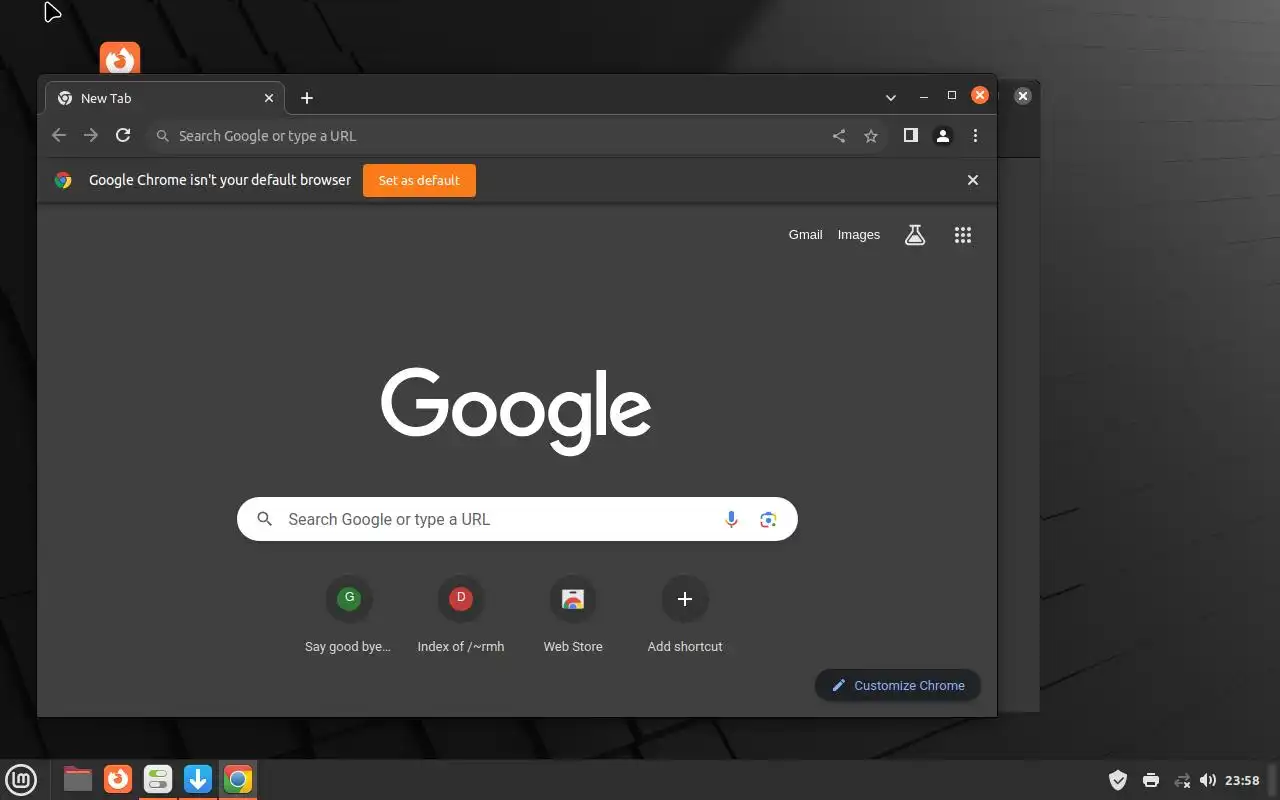Set Chrome as default browser
This screenshot has height=800, width=1280.
coord(419,180)
